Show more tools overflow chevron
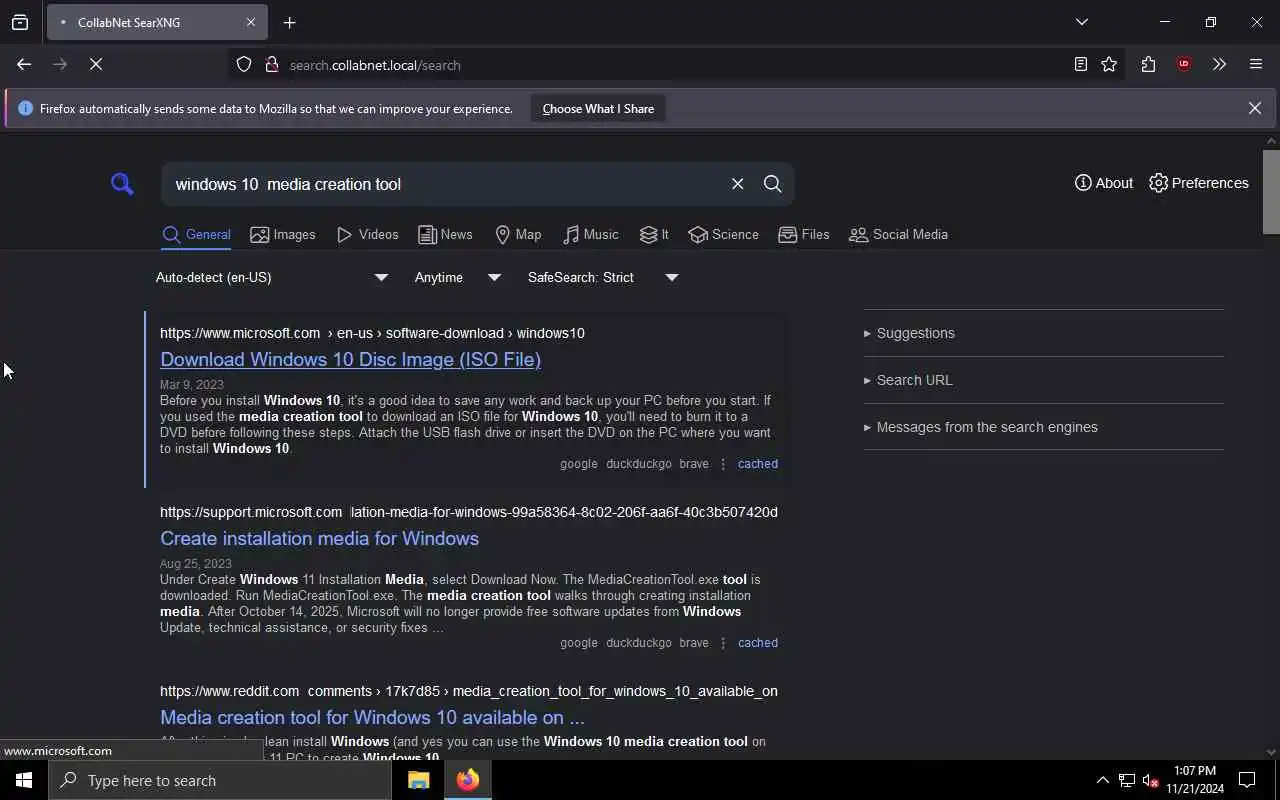Image resolution: width=1280 pixels, height=800 pixels. pos(1219,65)
